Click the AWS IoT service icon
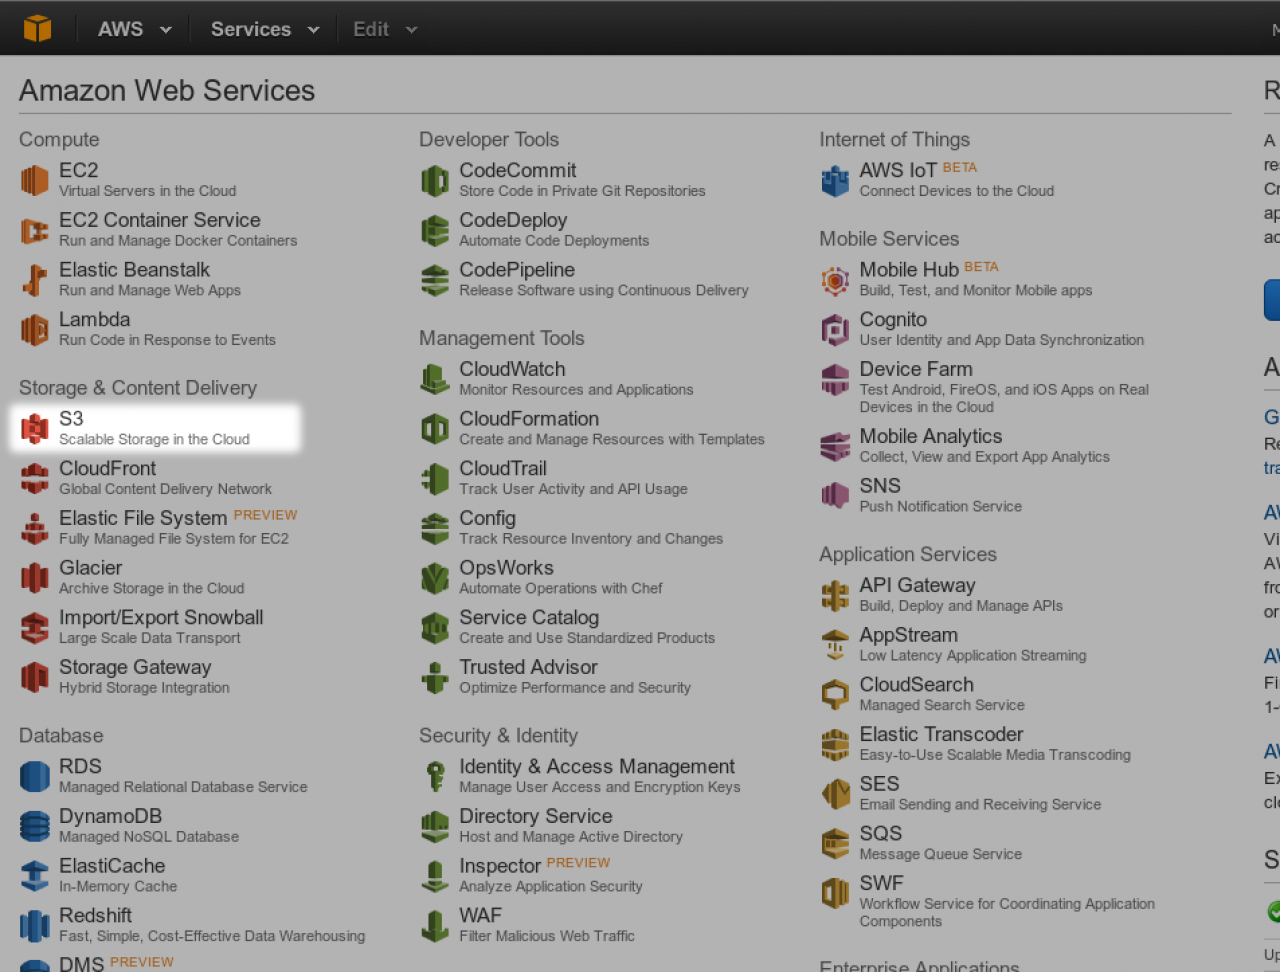The image size is (1280, 972). (835, 180)
